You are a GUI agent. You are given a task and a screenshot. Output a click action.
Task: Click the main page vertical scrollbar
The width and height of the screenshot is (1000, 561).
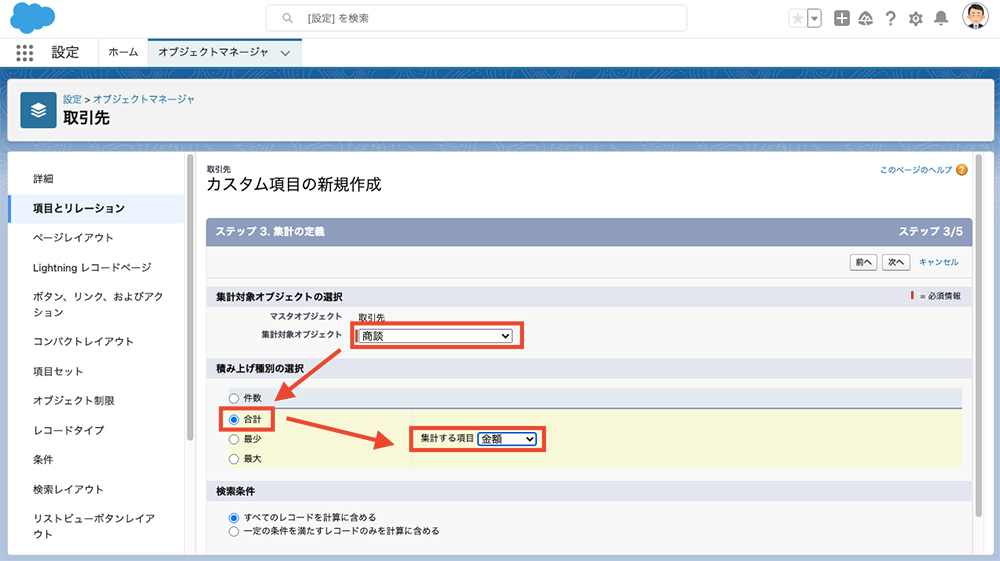pos(979,335)
